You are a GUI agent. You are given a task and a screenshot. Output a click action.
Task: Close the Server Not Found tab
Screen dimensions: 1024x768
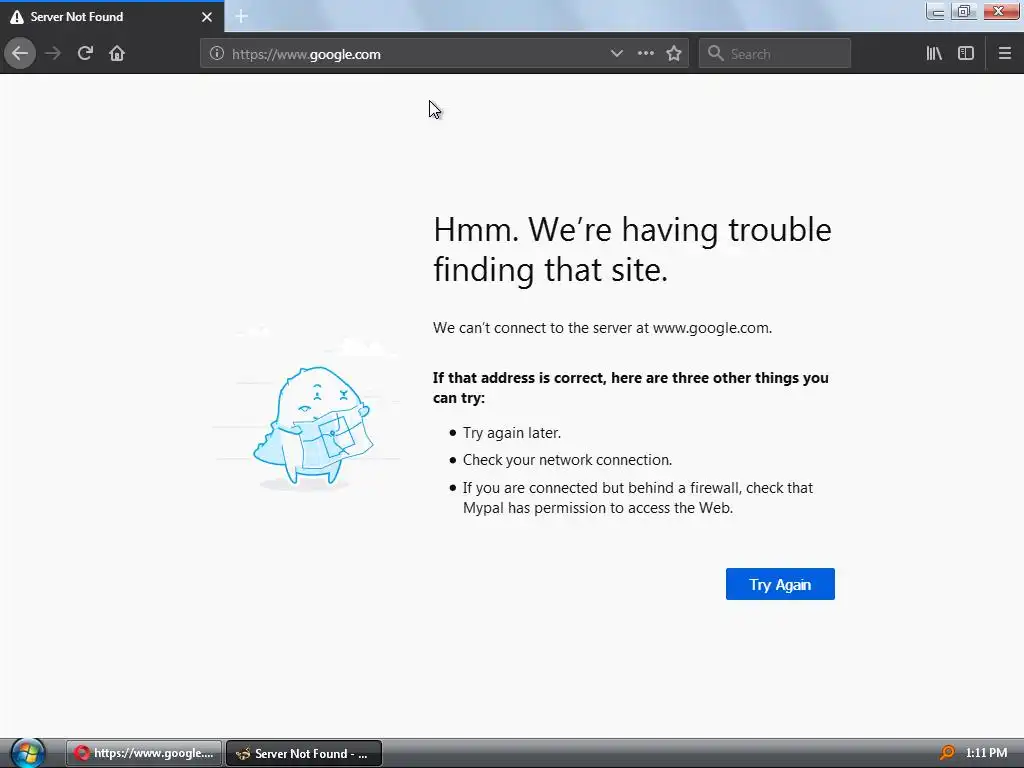(x=207, y=17)
